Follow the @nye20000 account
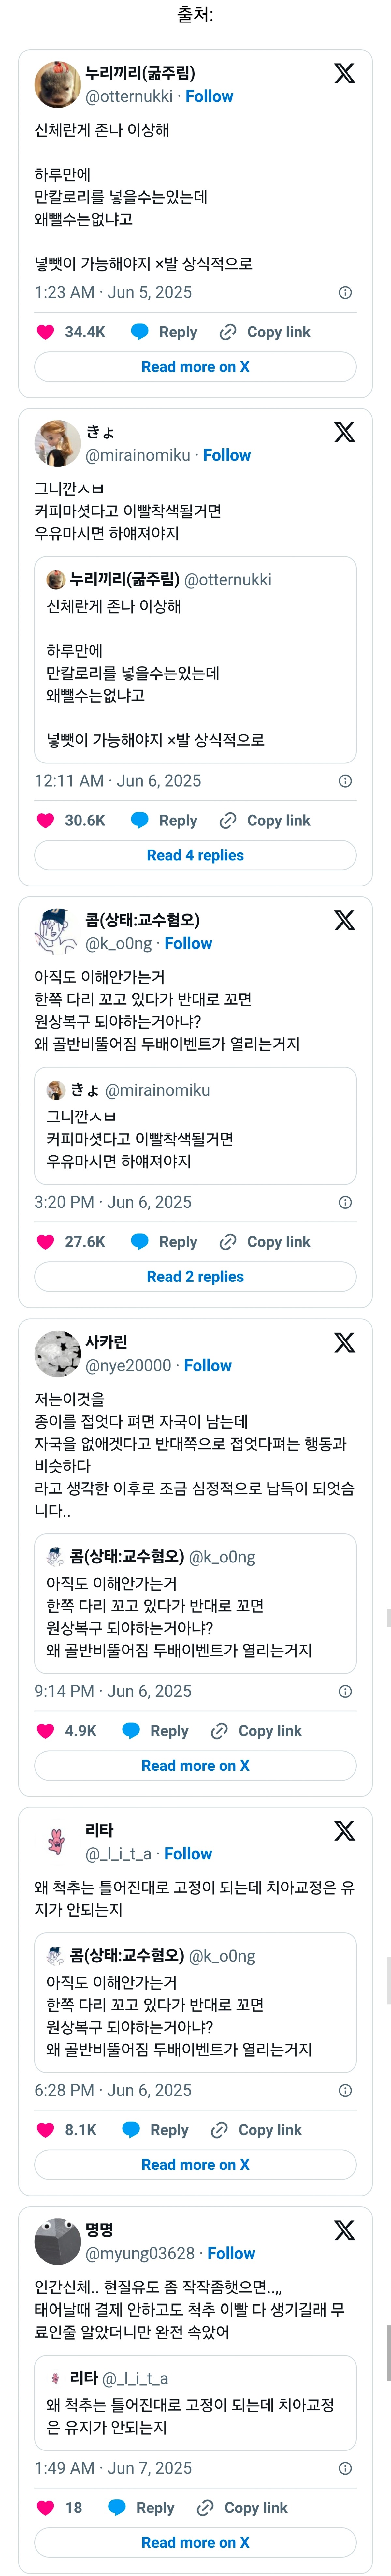Image resolution: width=391 pixels, height=2576 pixels. tap(208, 1365)
